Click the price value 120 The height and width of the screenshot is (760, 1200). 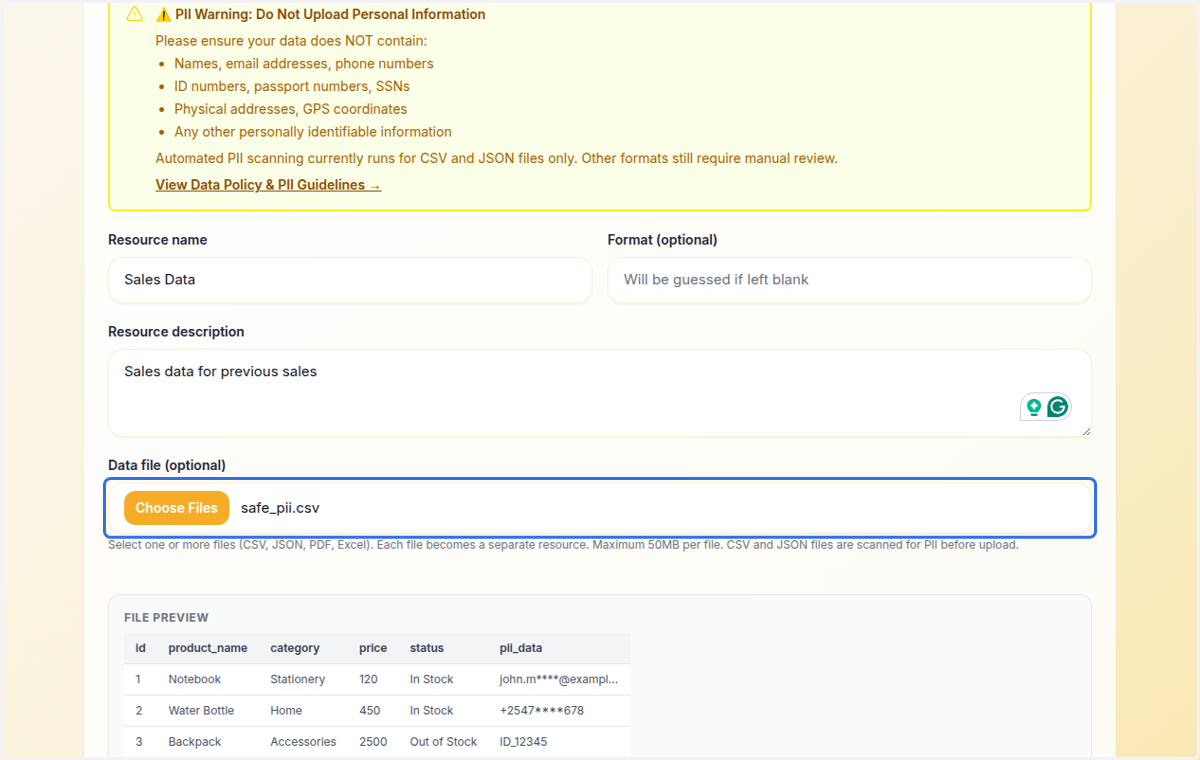[x=369, y=679]
